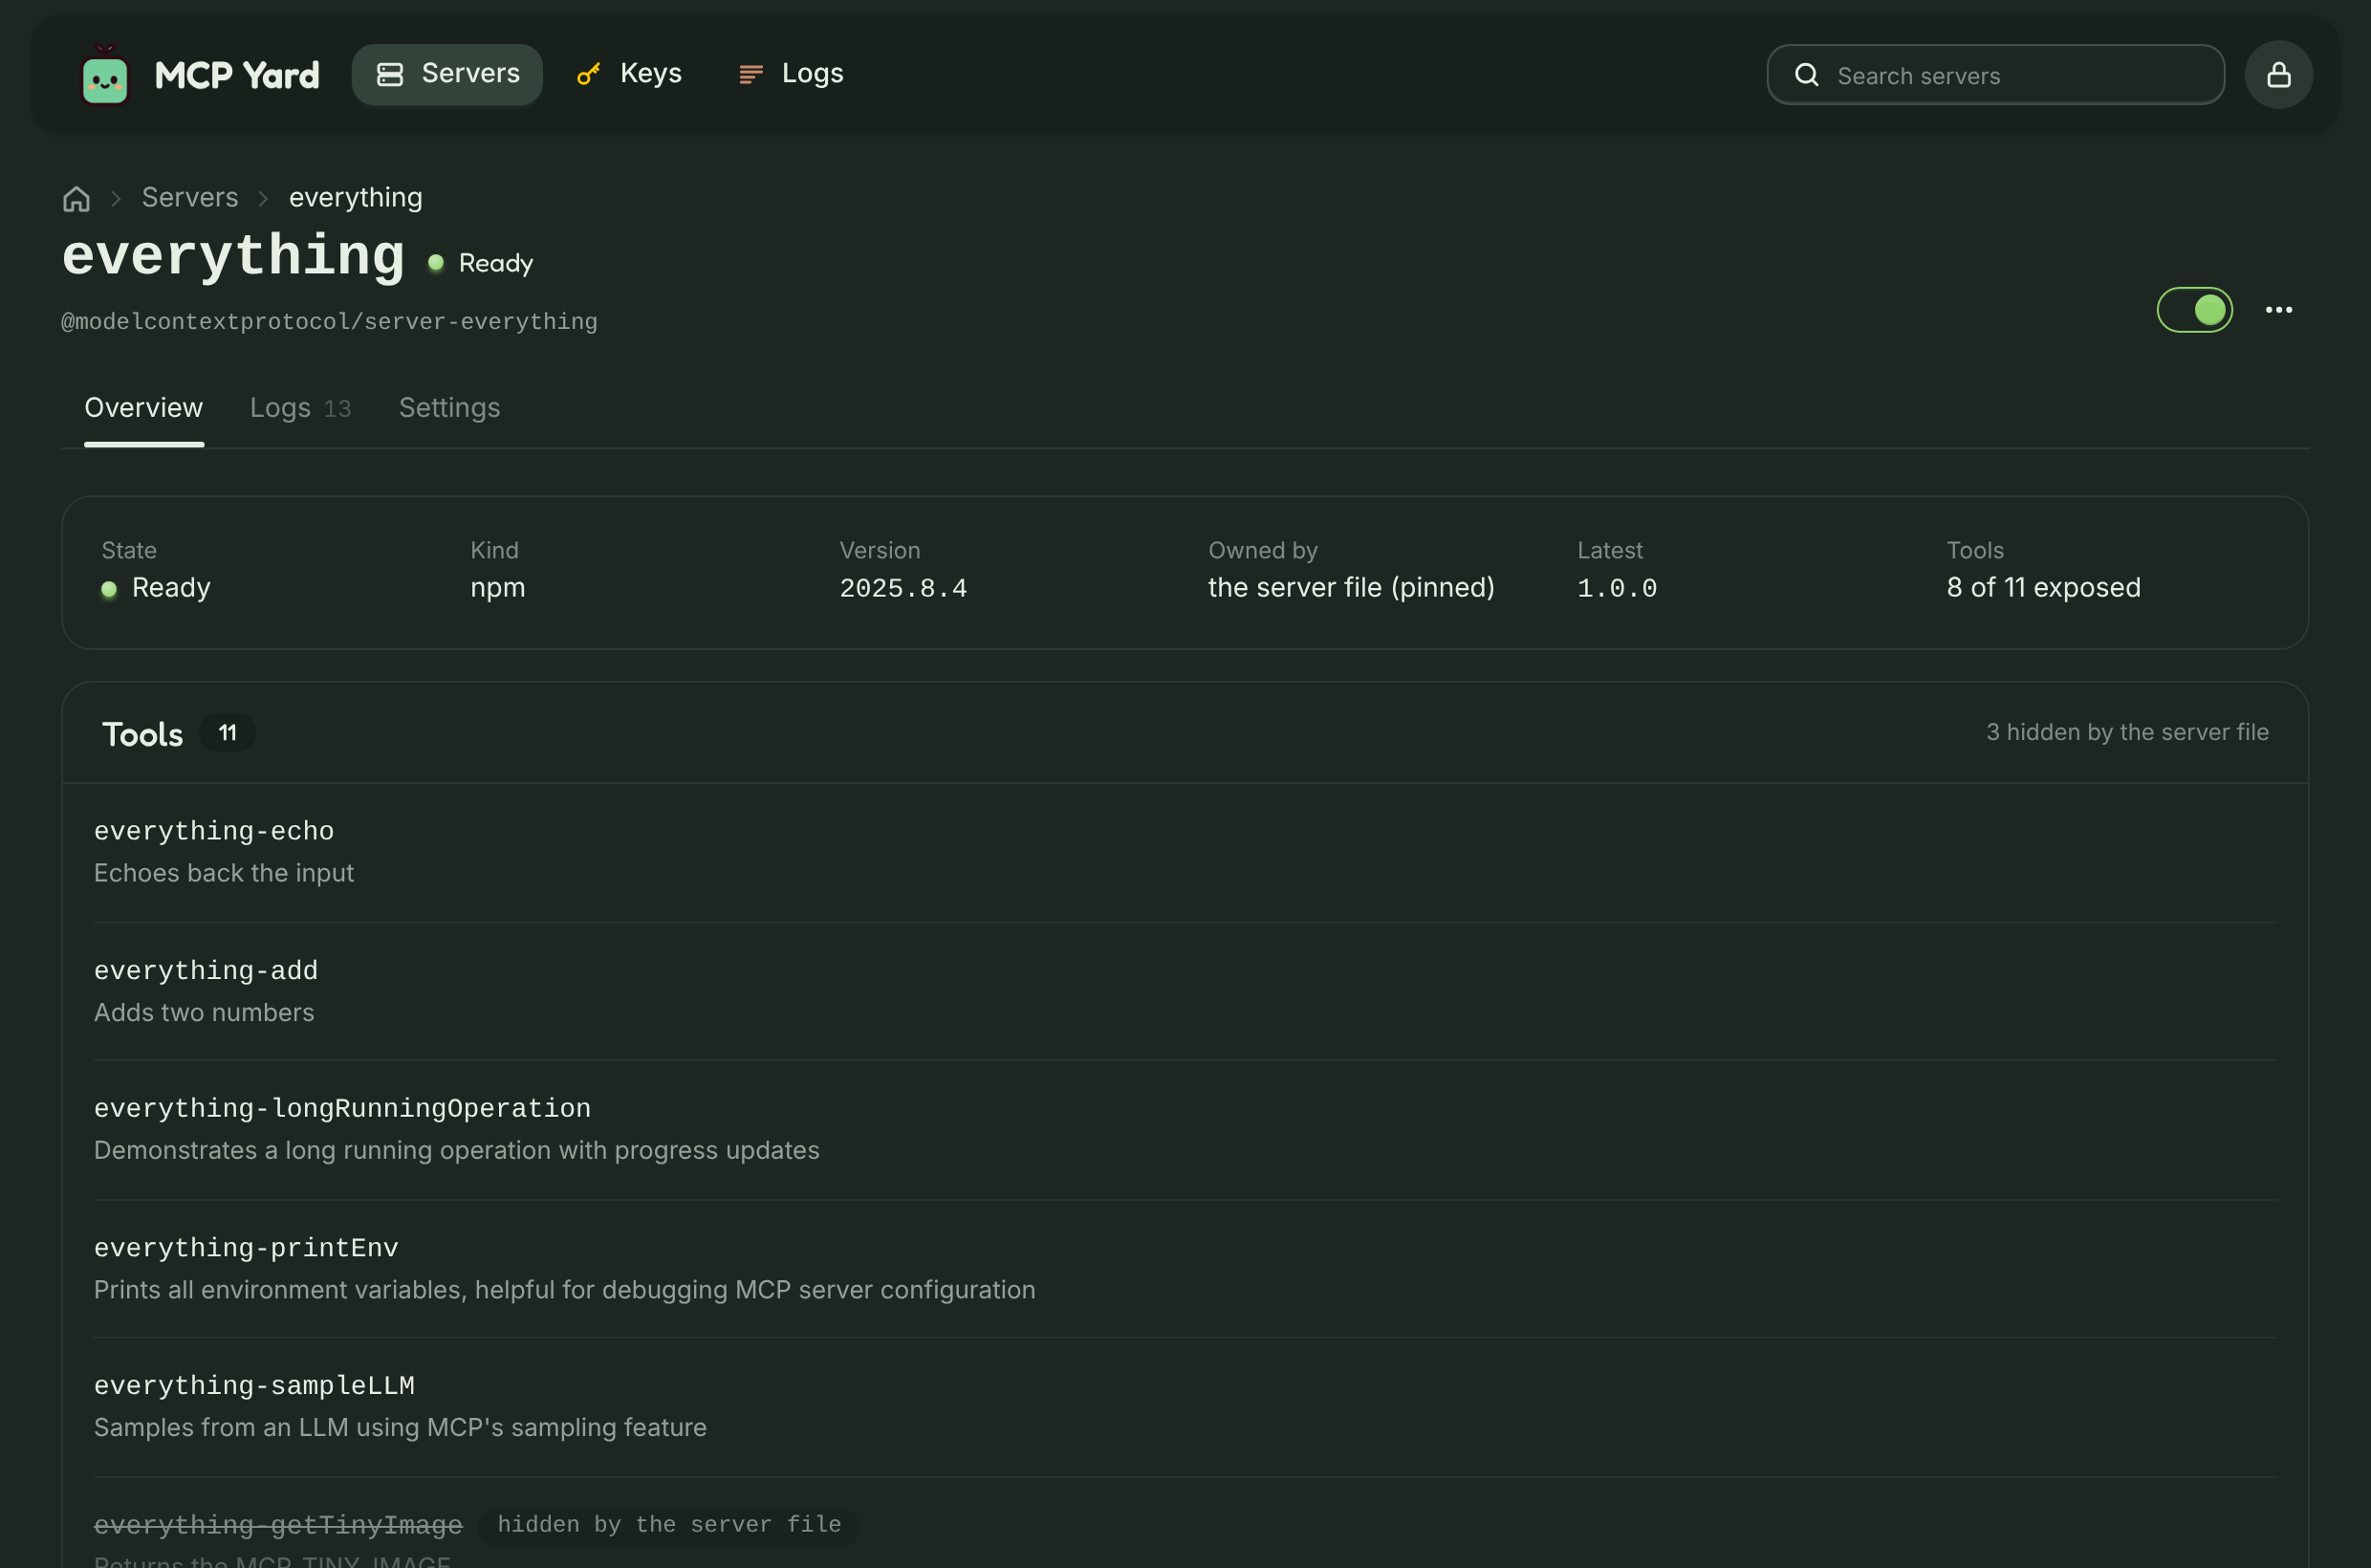2371x1568 pixels.
Task: Open the Keys nav tab
Action: [629, 74]
